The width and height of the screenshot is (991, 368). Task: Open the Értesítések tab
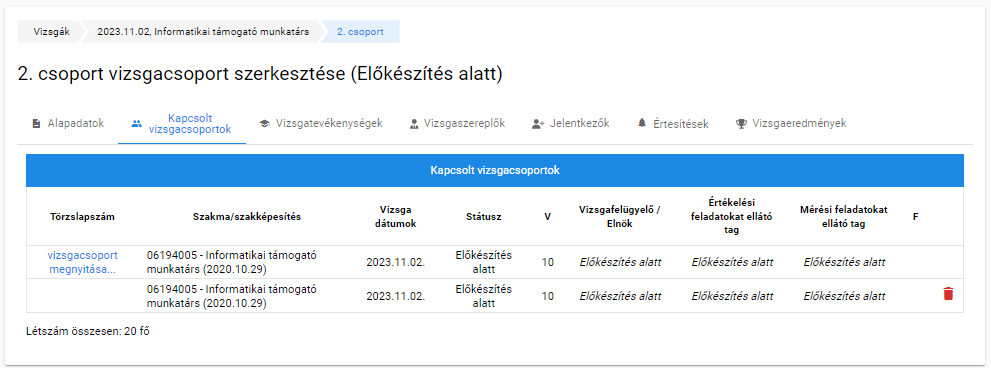pyautogui.click(x=673, y=123)
